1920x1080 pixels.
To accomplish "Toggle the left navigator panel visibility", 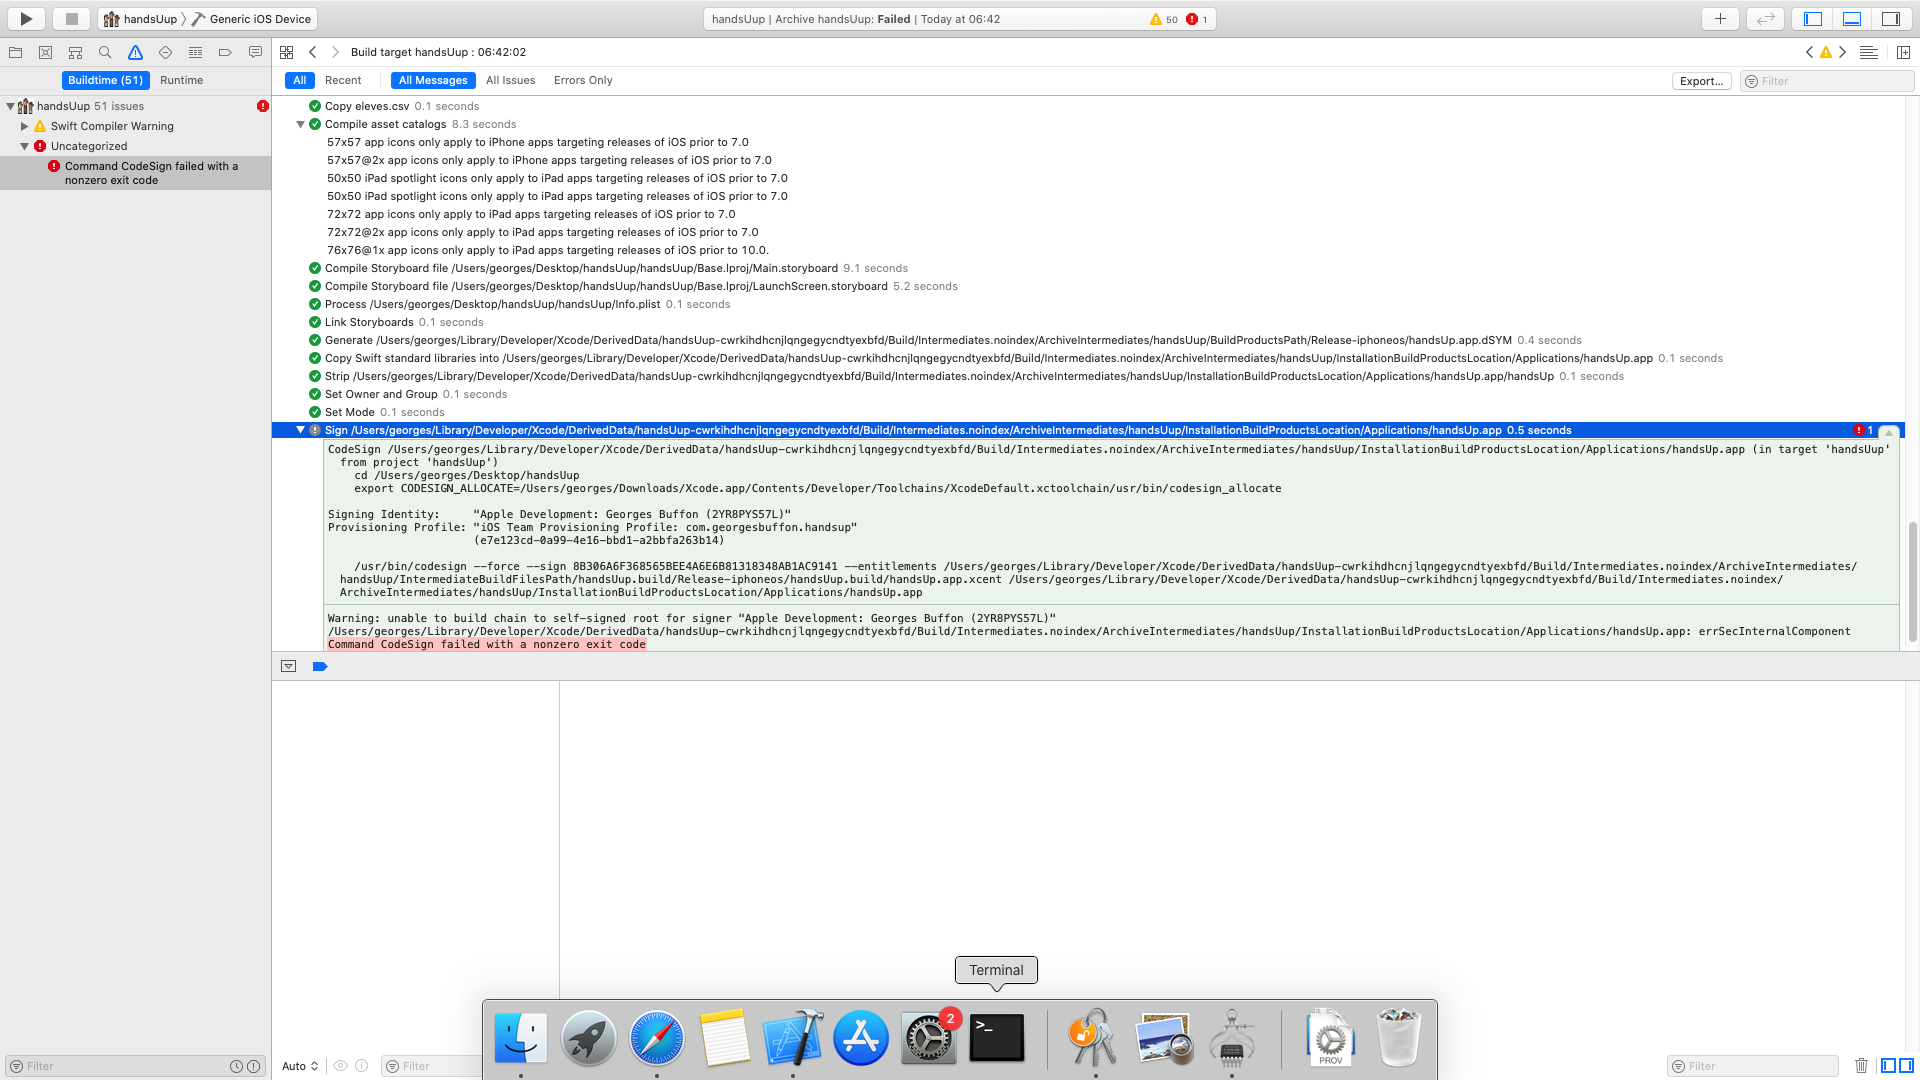I will click(x=1813, y=19).
